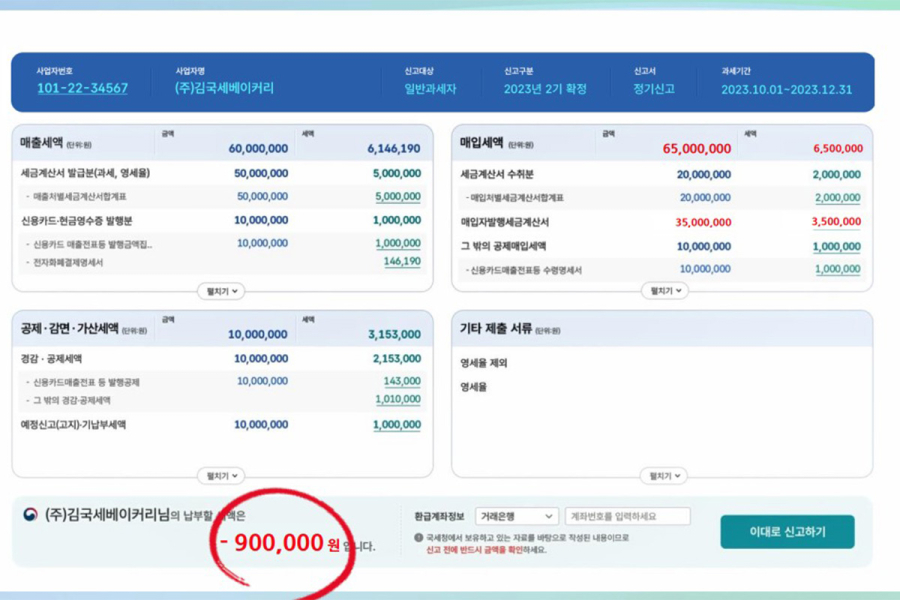Open the 5,000,000 tax invoice issuance amount link
Screen dimensions: 900x600
click(399, 173)
